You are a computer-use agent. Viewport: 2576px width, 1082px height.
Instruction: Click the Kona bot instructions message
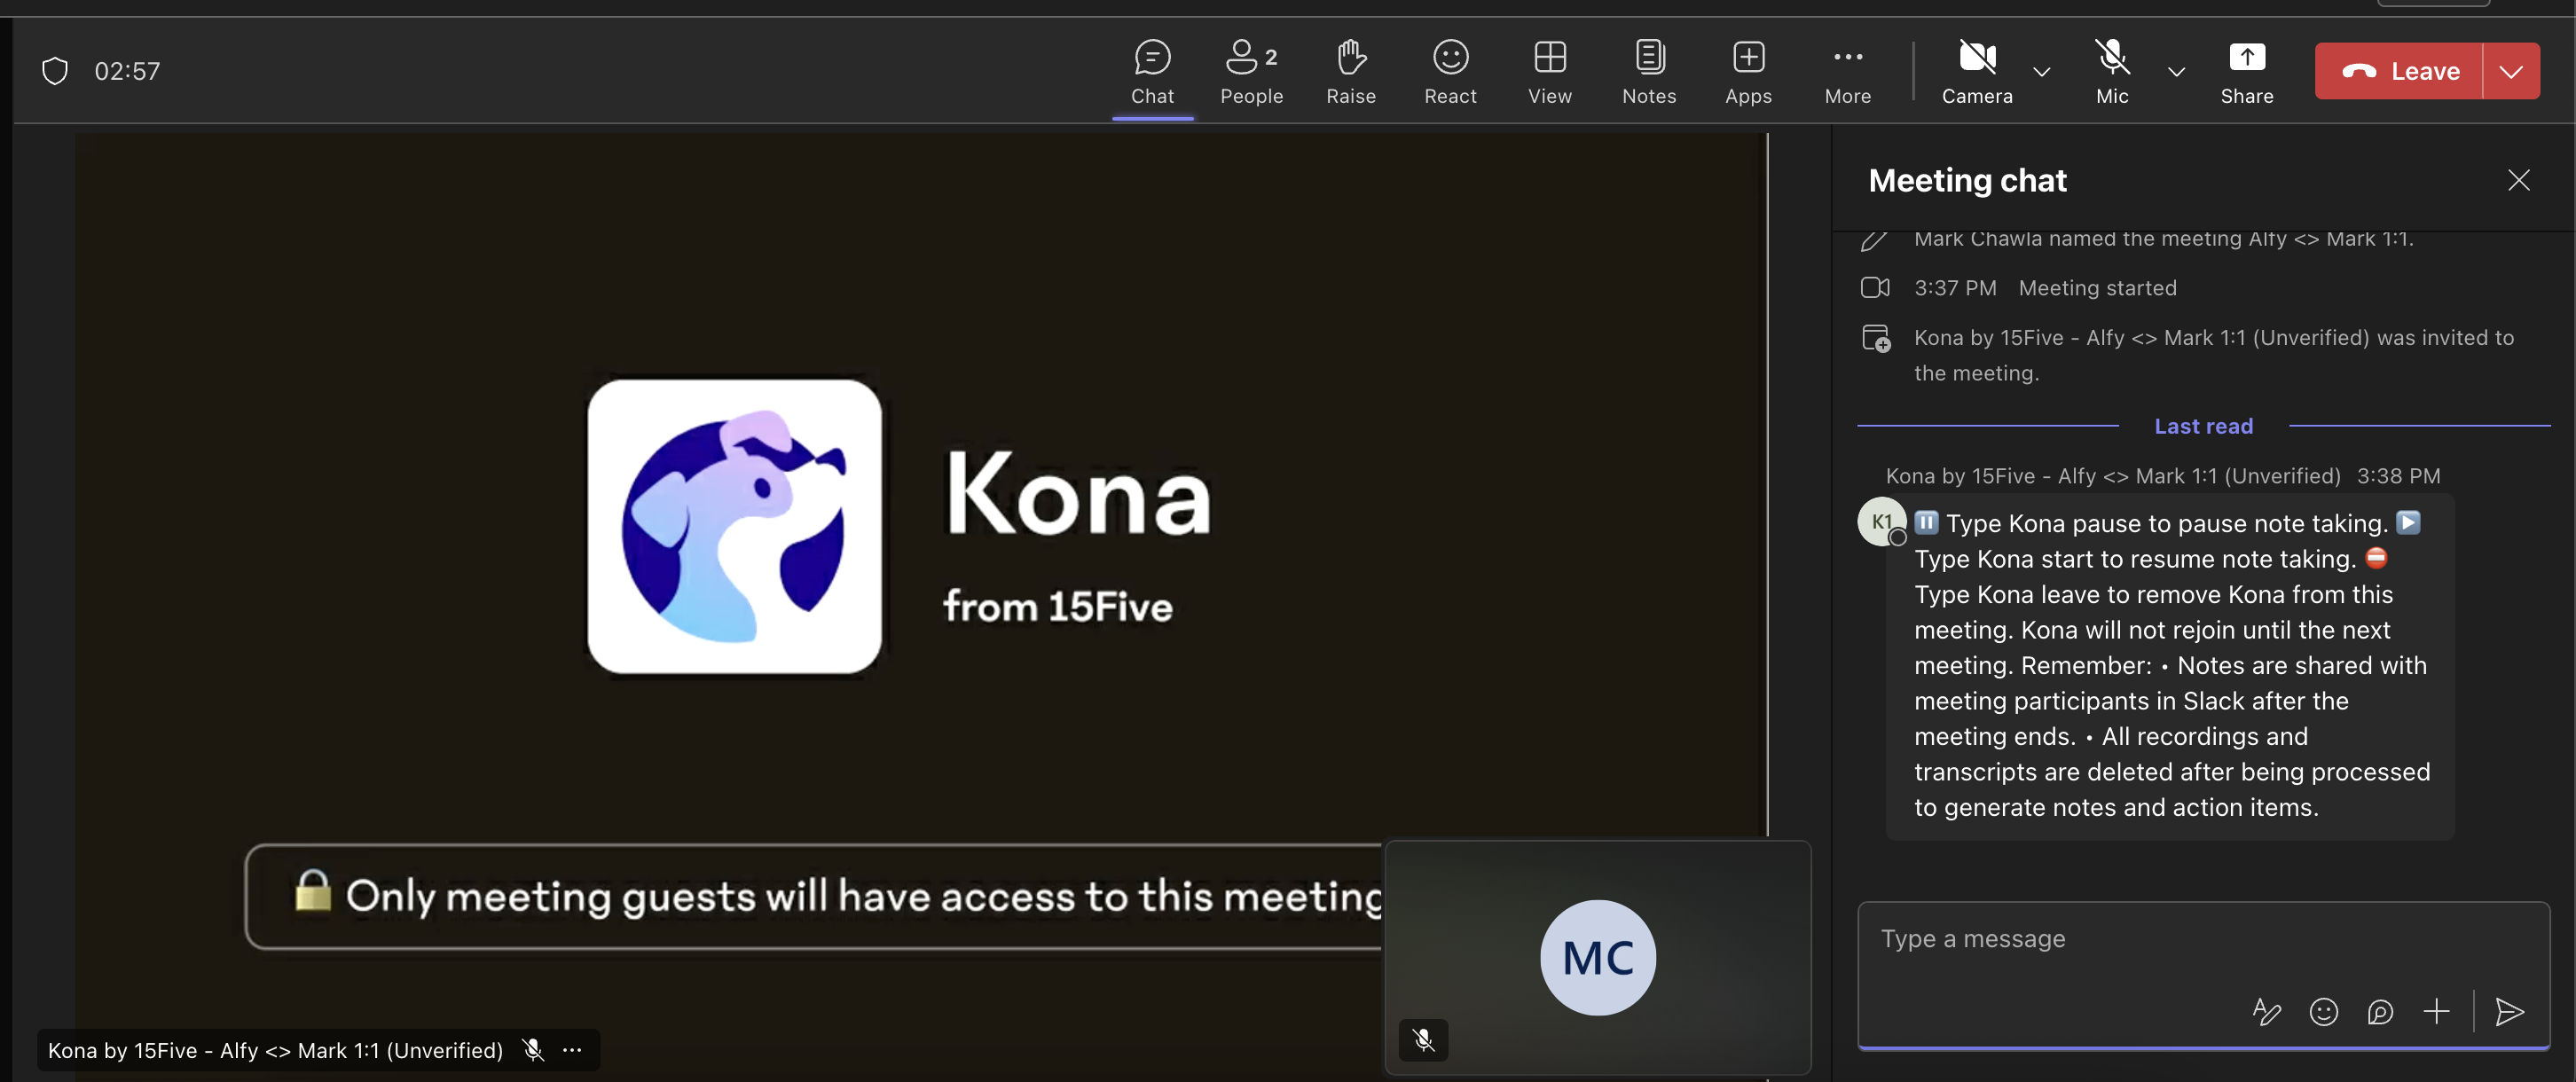pyautogui.click(x=2170, y=666)
